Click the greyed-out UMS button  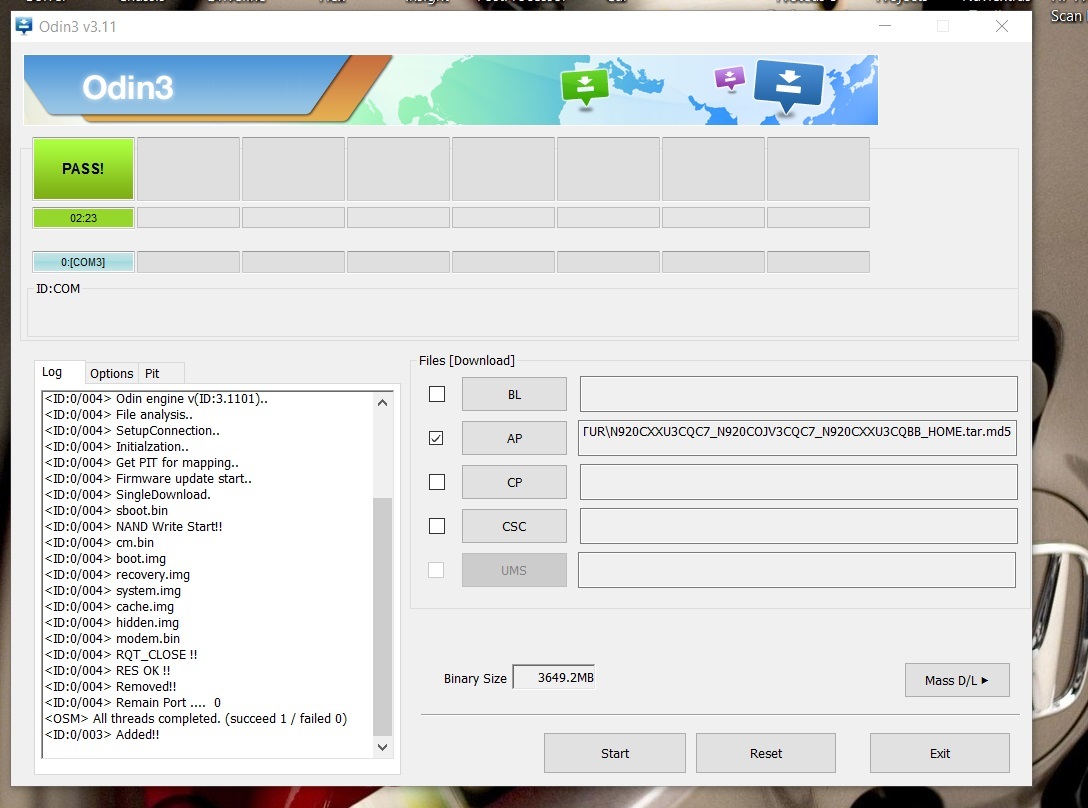[514, 570]
